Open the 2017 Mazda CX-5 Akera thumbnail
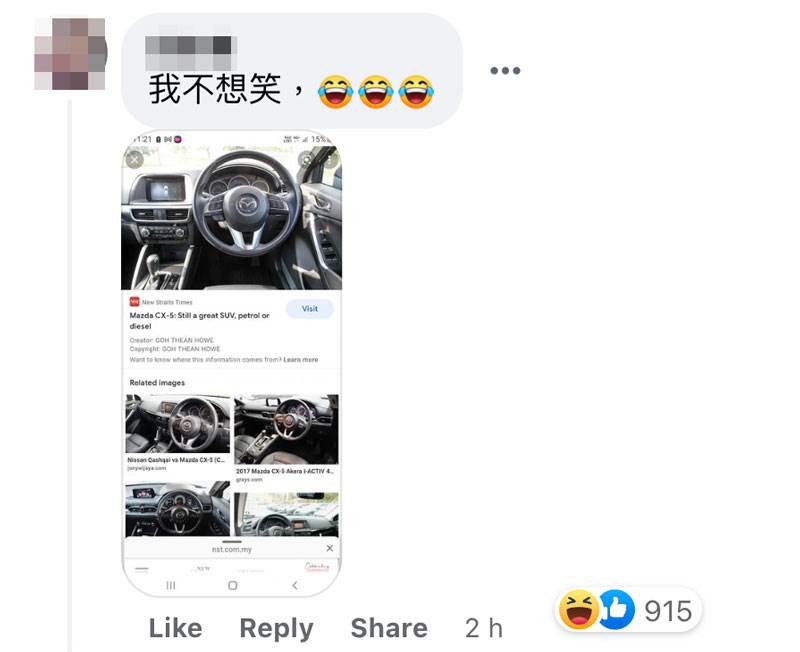This screenshot has height=652, width=800. pos(286,429)
